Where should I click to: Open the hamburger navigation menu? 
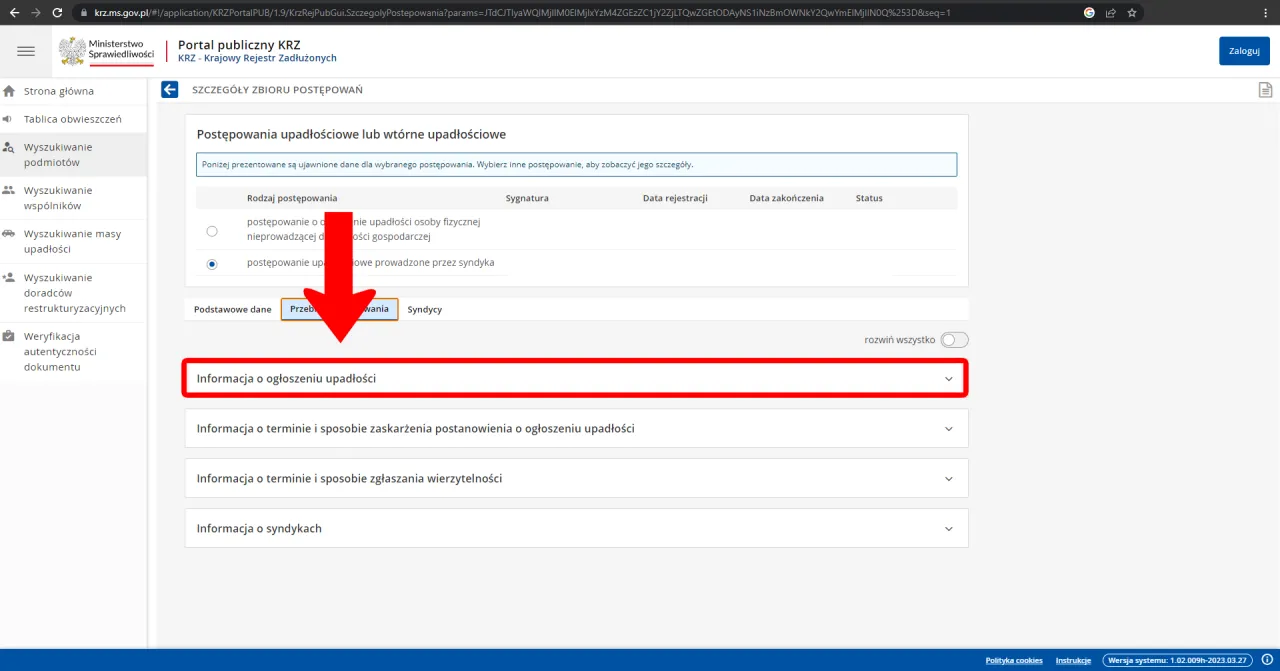[26, 51]
